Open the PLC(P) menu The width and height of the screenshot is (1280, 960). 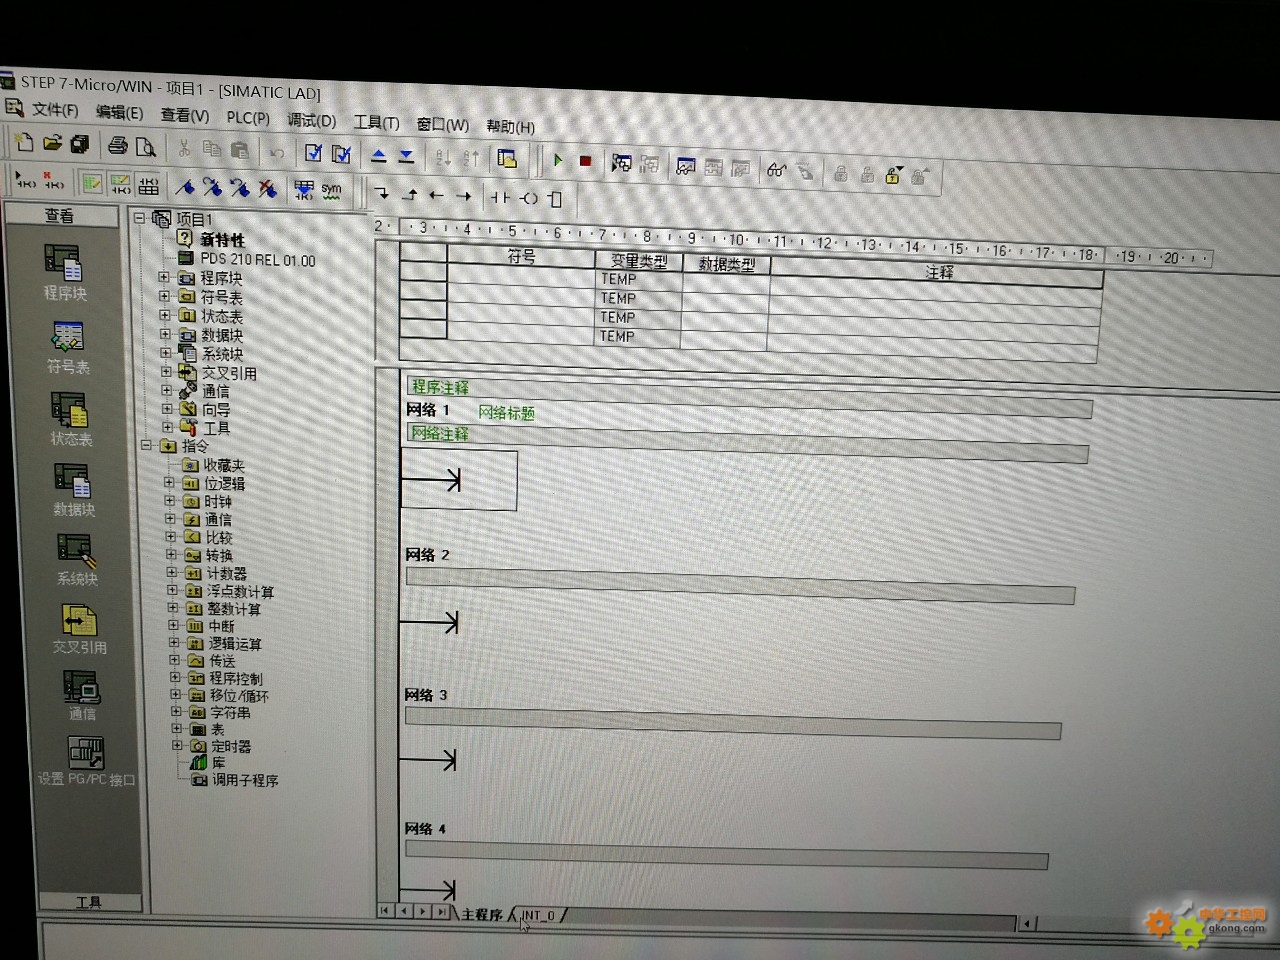click(248, 118)
